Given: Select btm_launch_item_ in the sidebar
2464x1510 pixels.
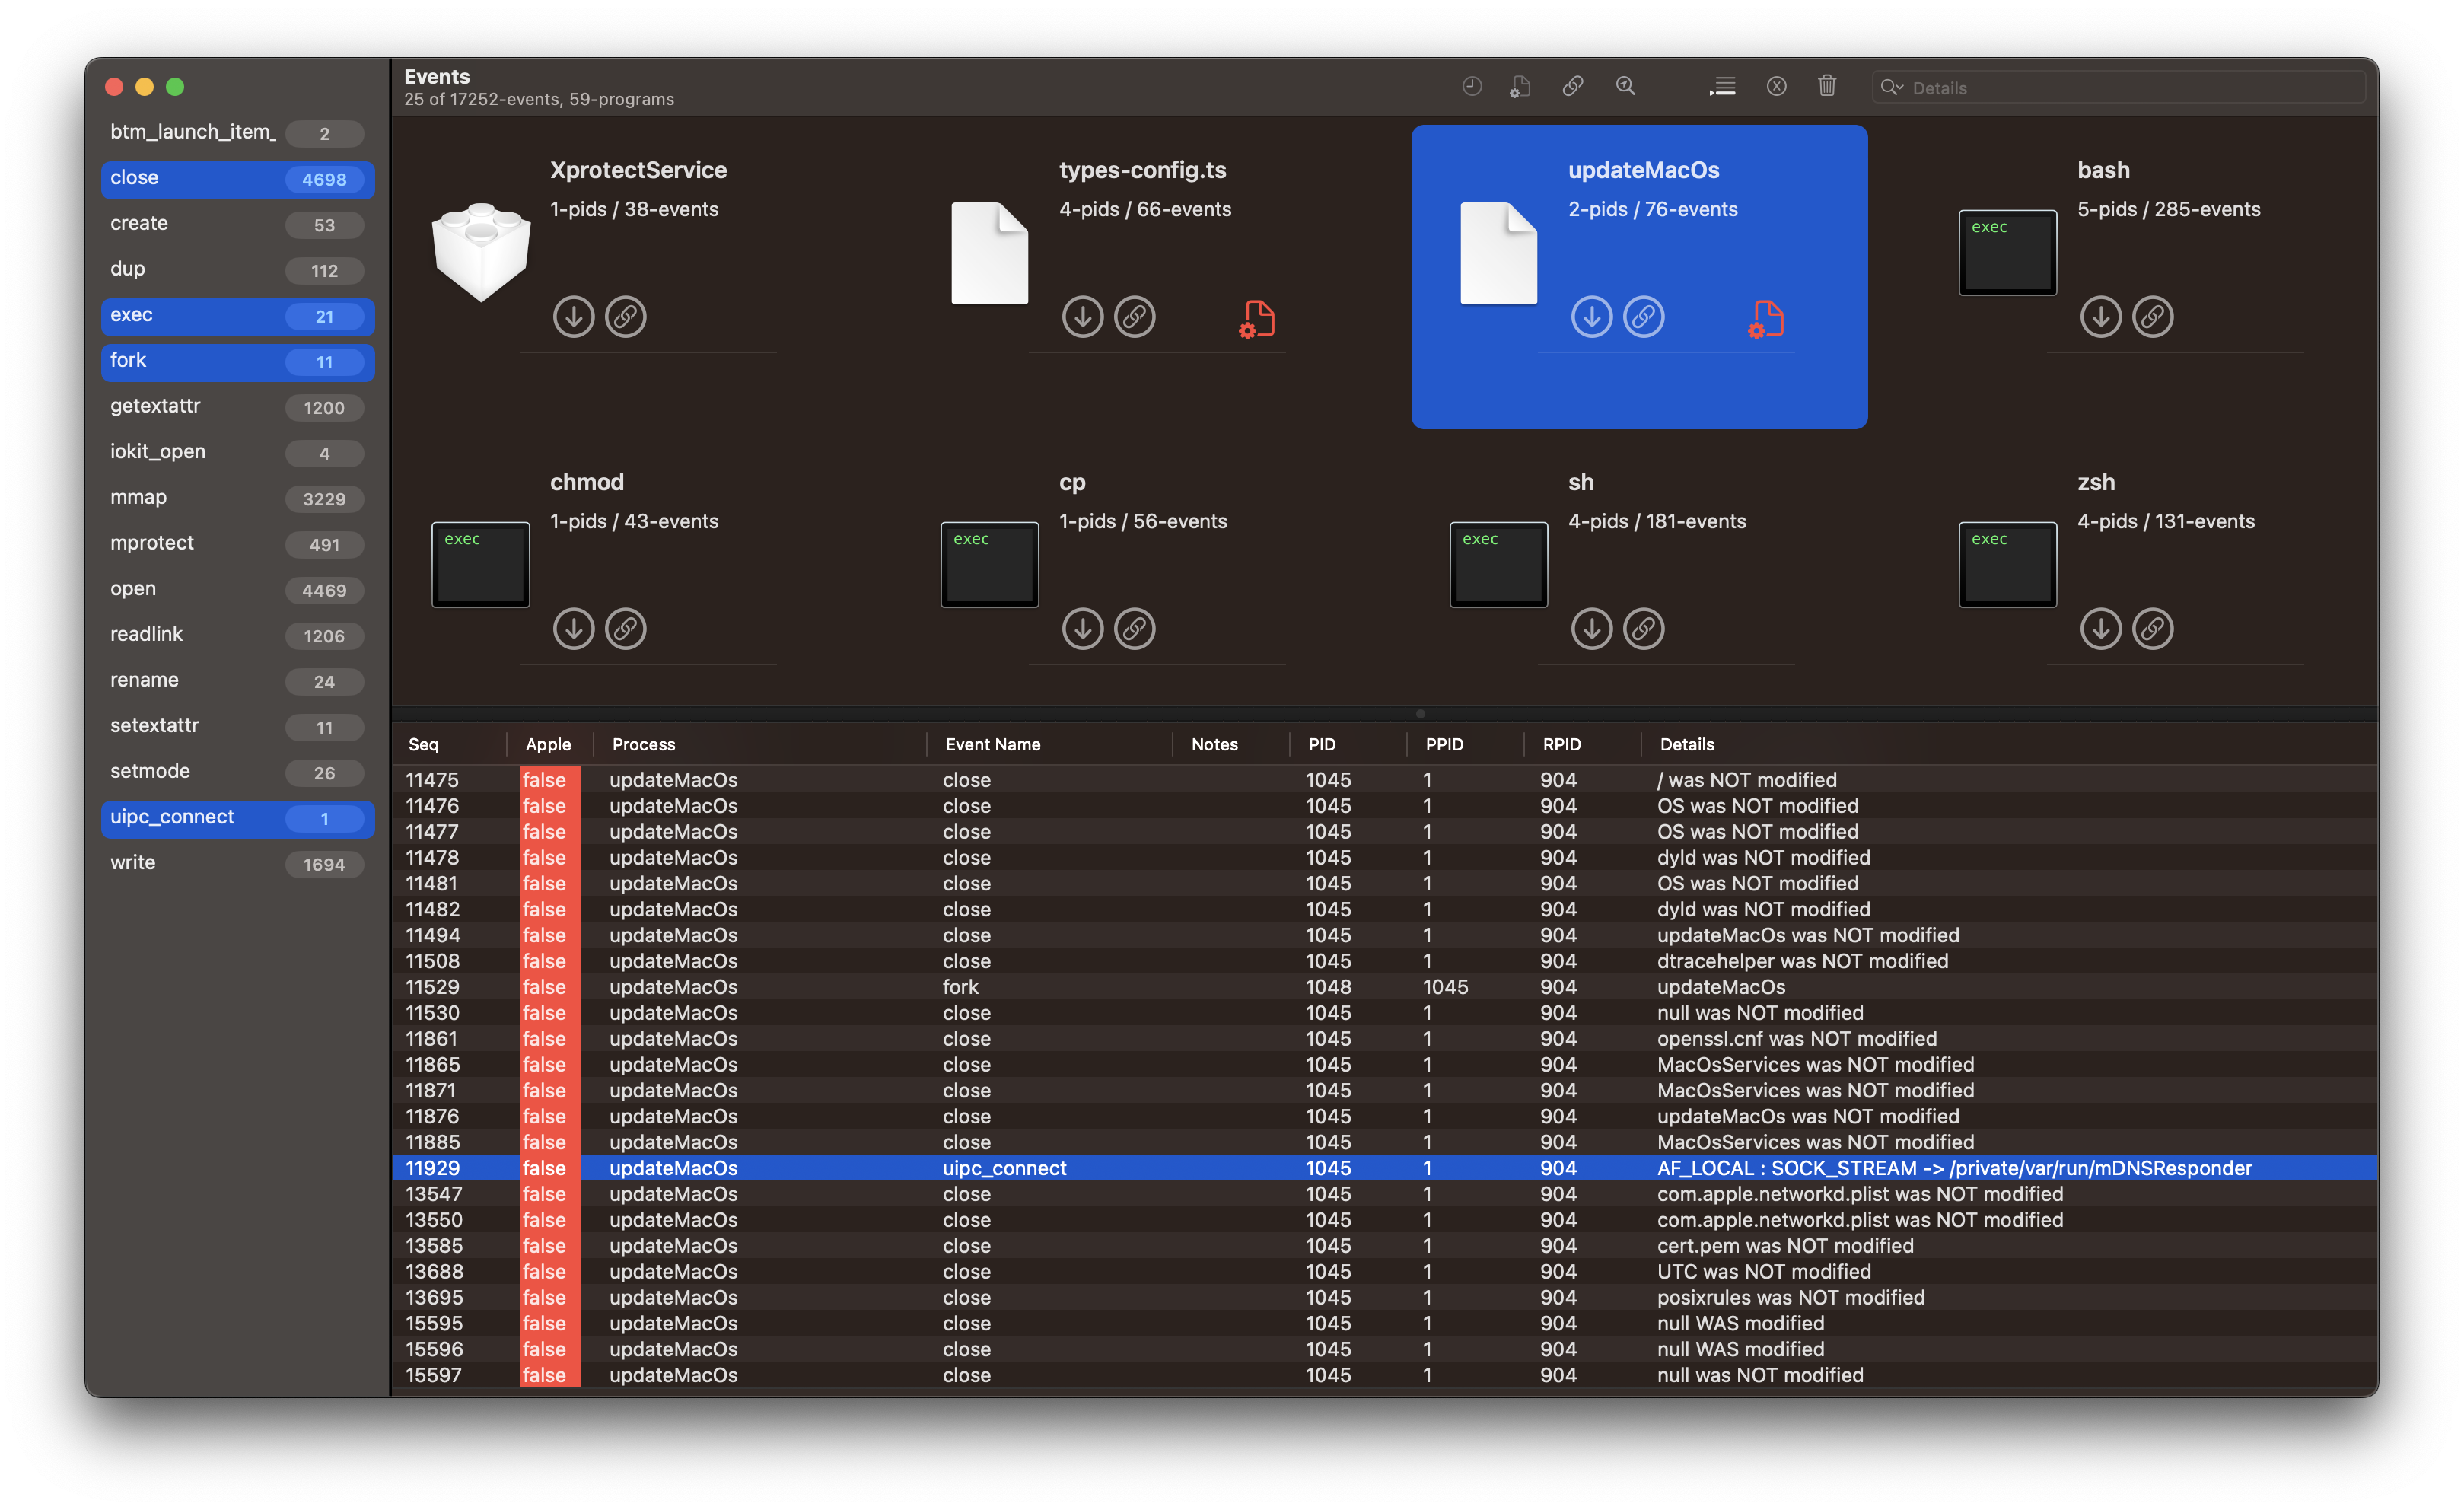Looking at the screenshot, I should click(238, 133).
